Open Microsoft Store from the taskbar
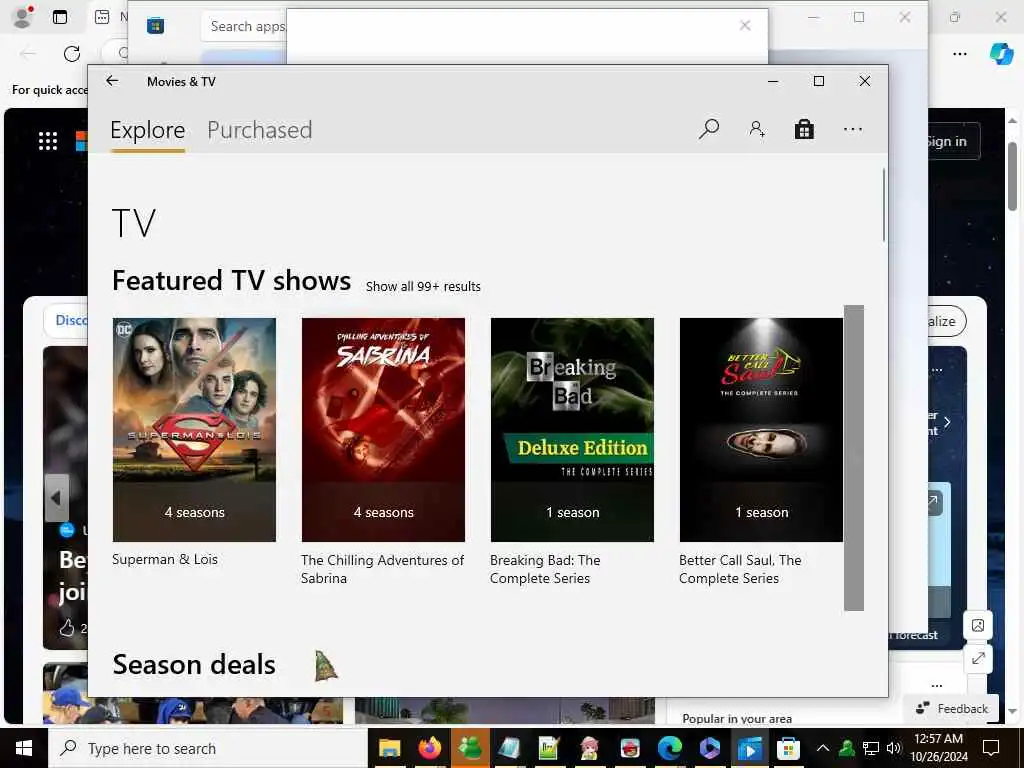 click(788, 748)
